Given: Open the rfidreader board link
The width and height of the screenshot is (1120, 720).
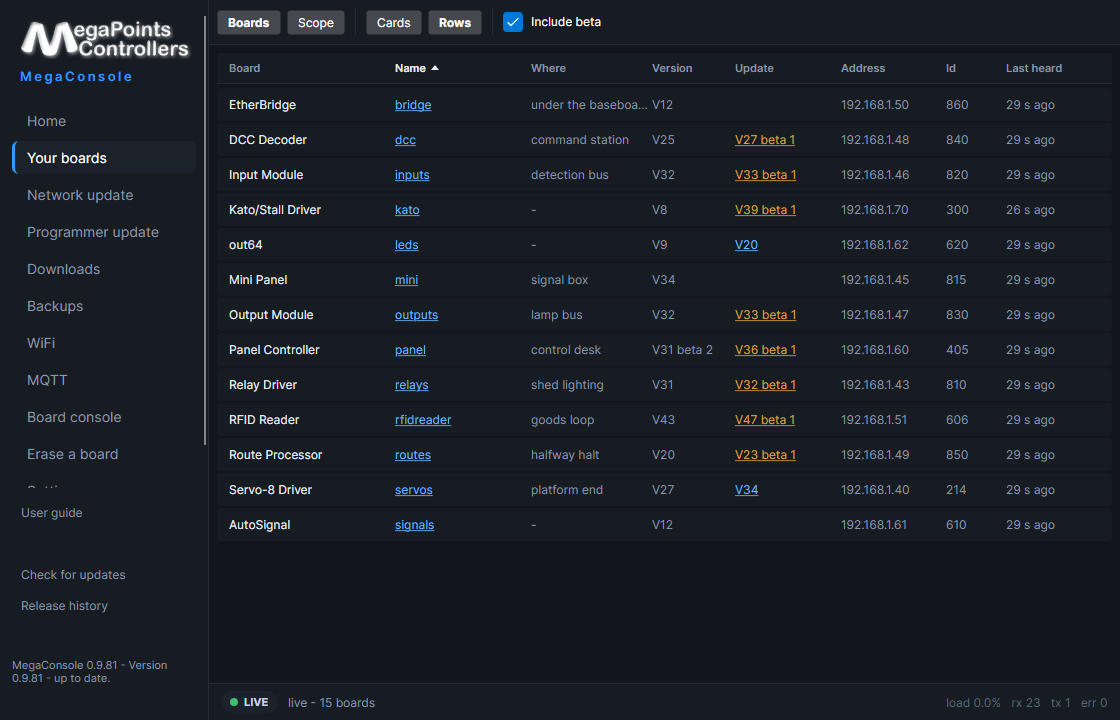Looking at the screenshot, I should (x=423, y=420).
